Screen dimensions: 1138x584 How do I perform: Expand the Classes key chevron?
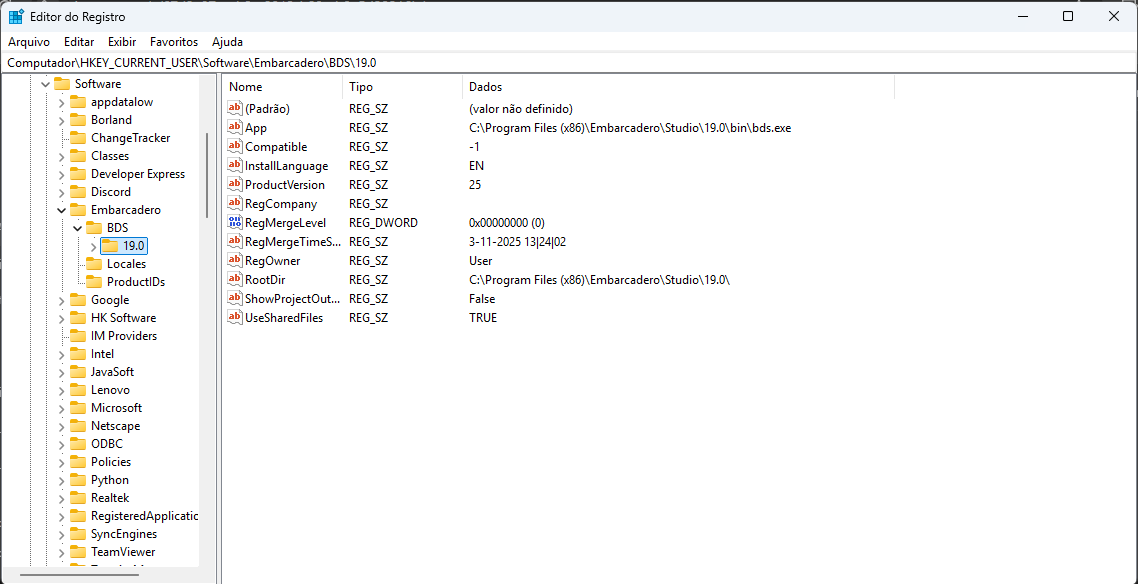(x=62, y=156)
